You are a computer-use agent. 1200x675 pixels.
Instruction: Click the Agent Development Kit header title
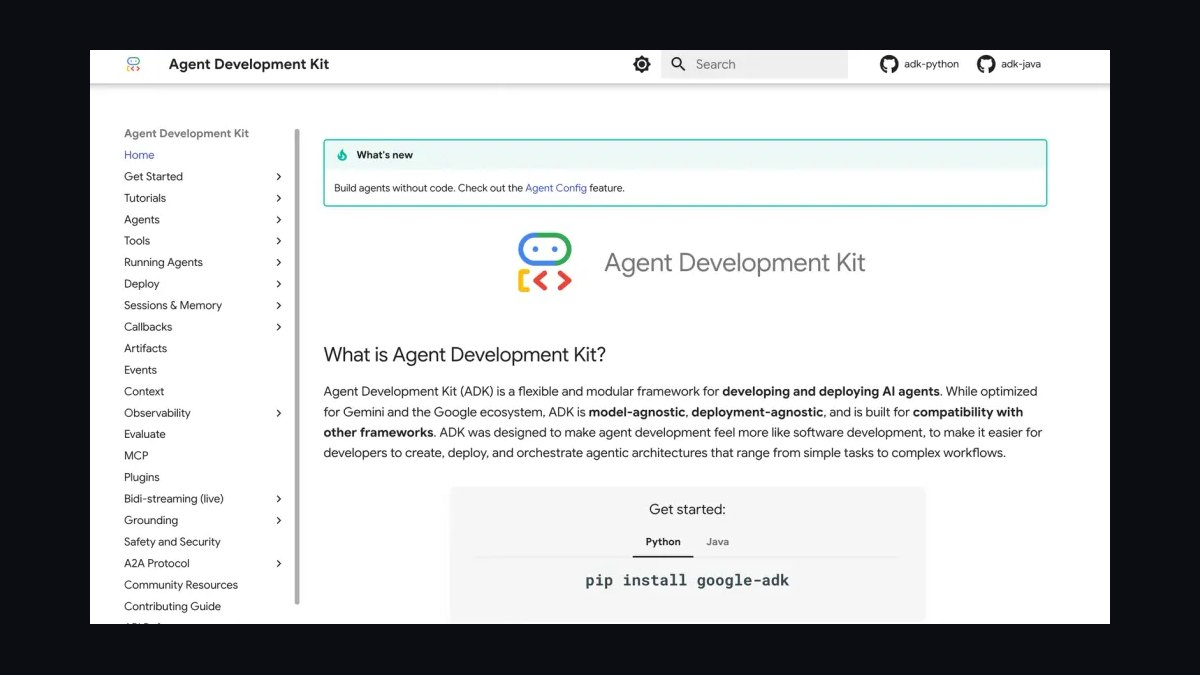pyautogui.click(x=249, y=64)
